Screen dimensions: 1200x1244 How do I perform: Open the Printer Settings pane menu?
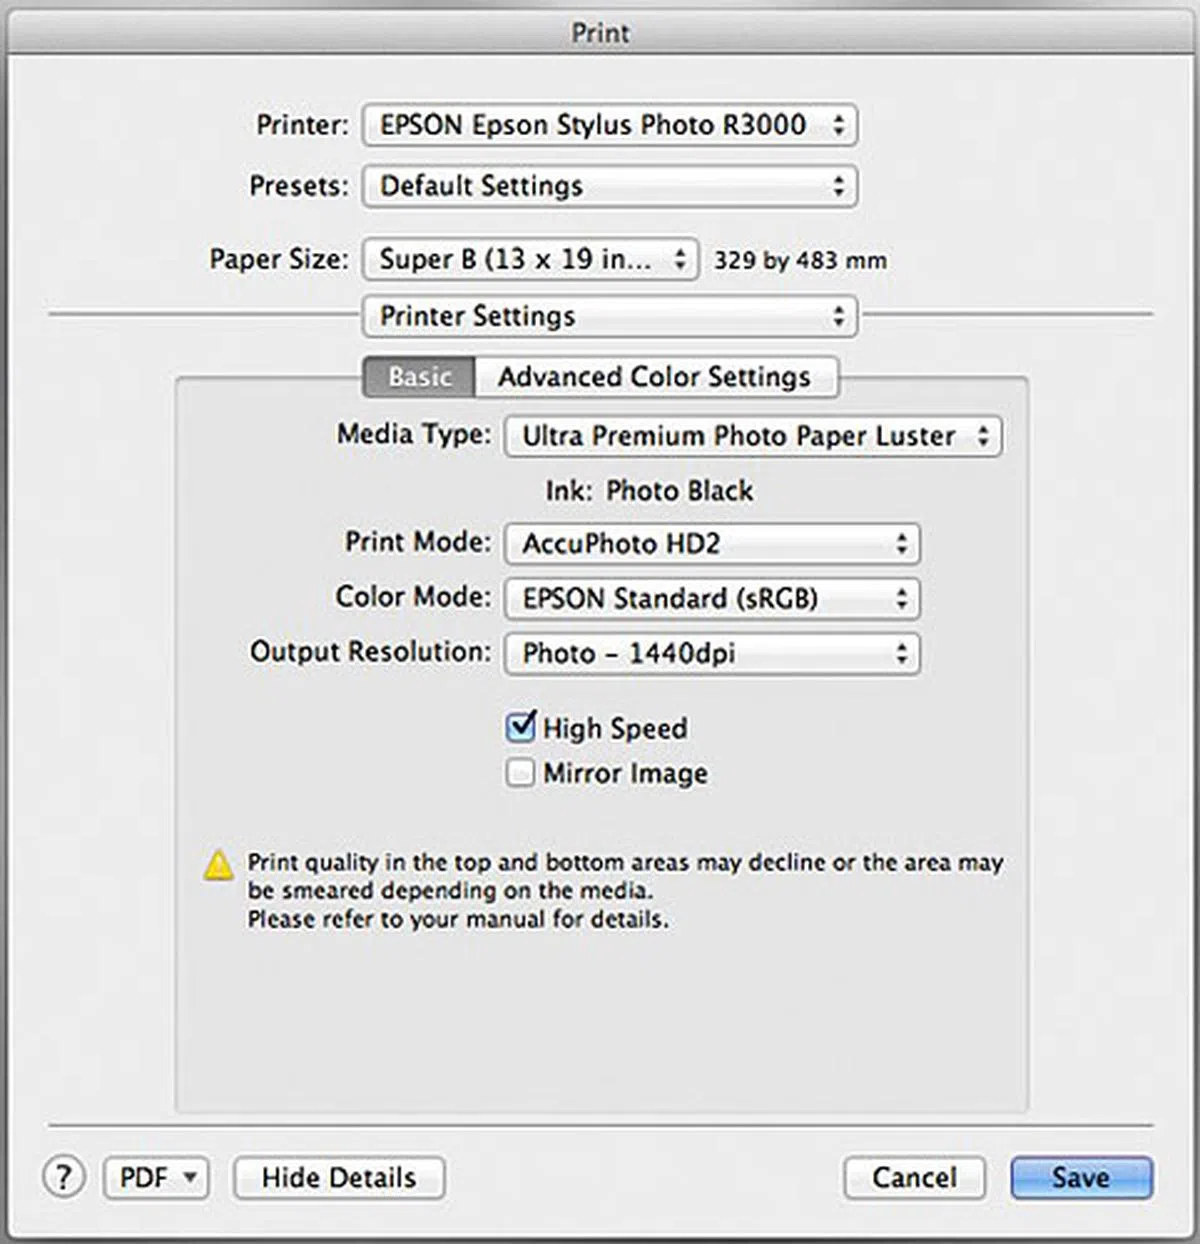pyautogui.click(x=609, y=317)
